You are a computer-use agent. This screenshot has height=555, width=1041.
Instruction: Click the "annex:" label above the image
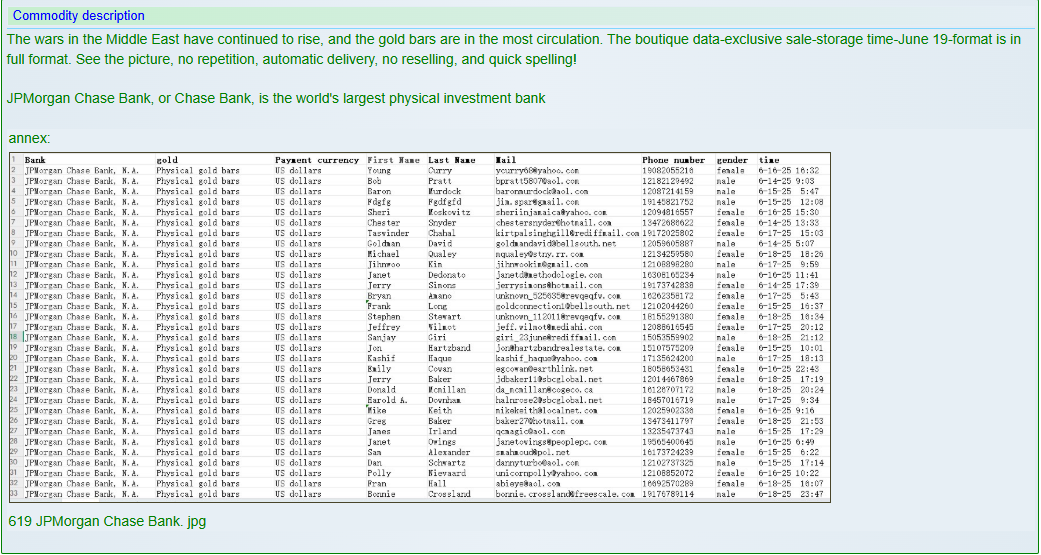[29, 139]
